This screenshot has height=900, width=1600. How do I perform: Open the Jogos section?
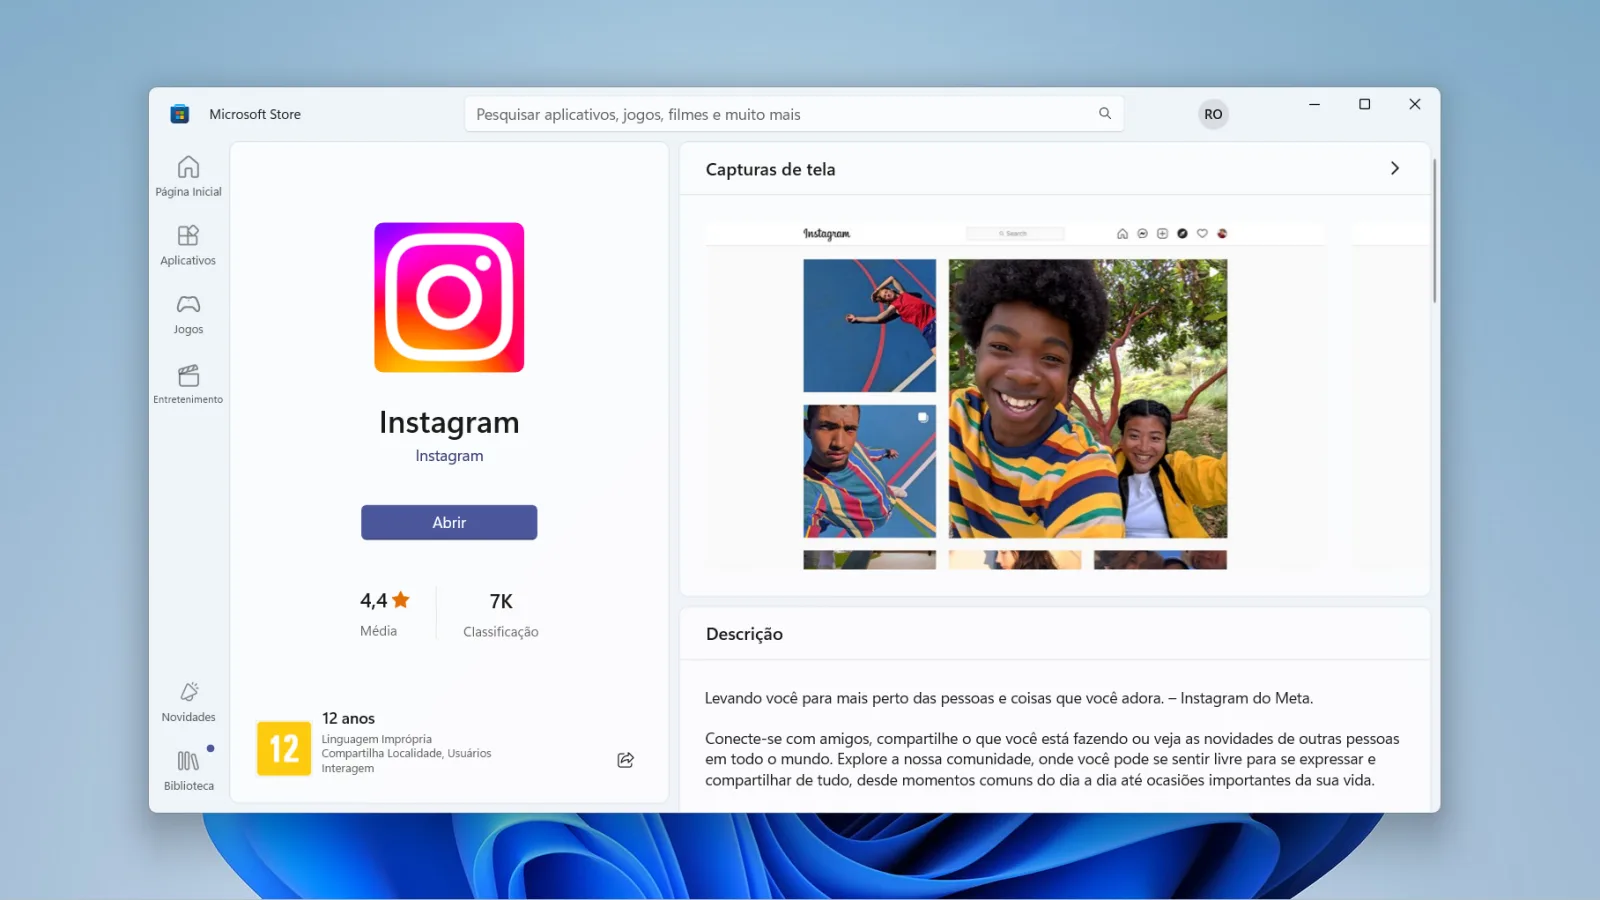tap(188, 315)
